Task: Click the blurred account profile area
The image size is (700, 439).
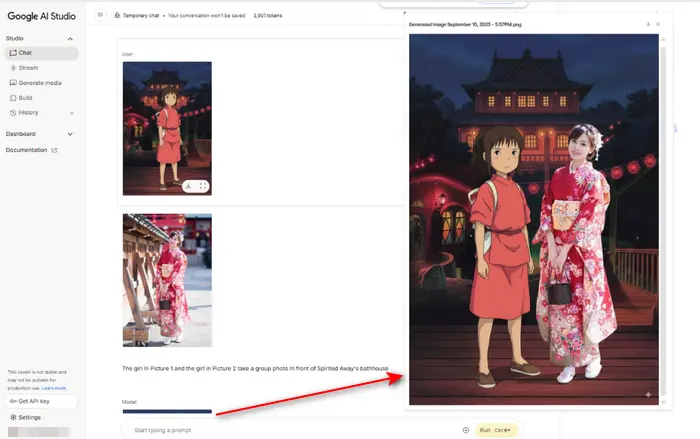Action: pyautogui.click(x=39, y=432)
